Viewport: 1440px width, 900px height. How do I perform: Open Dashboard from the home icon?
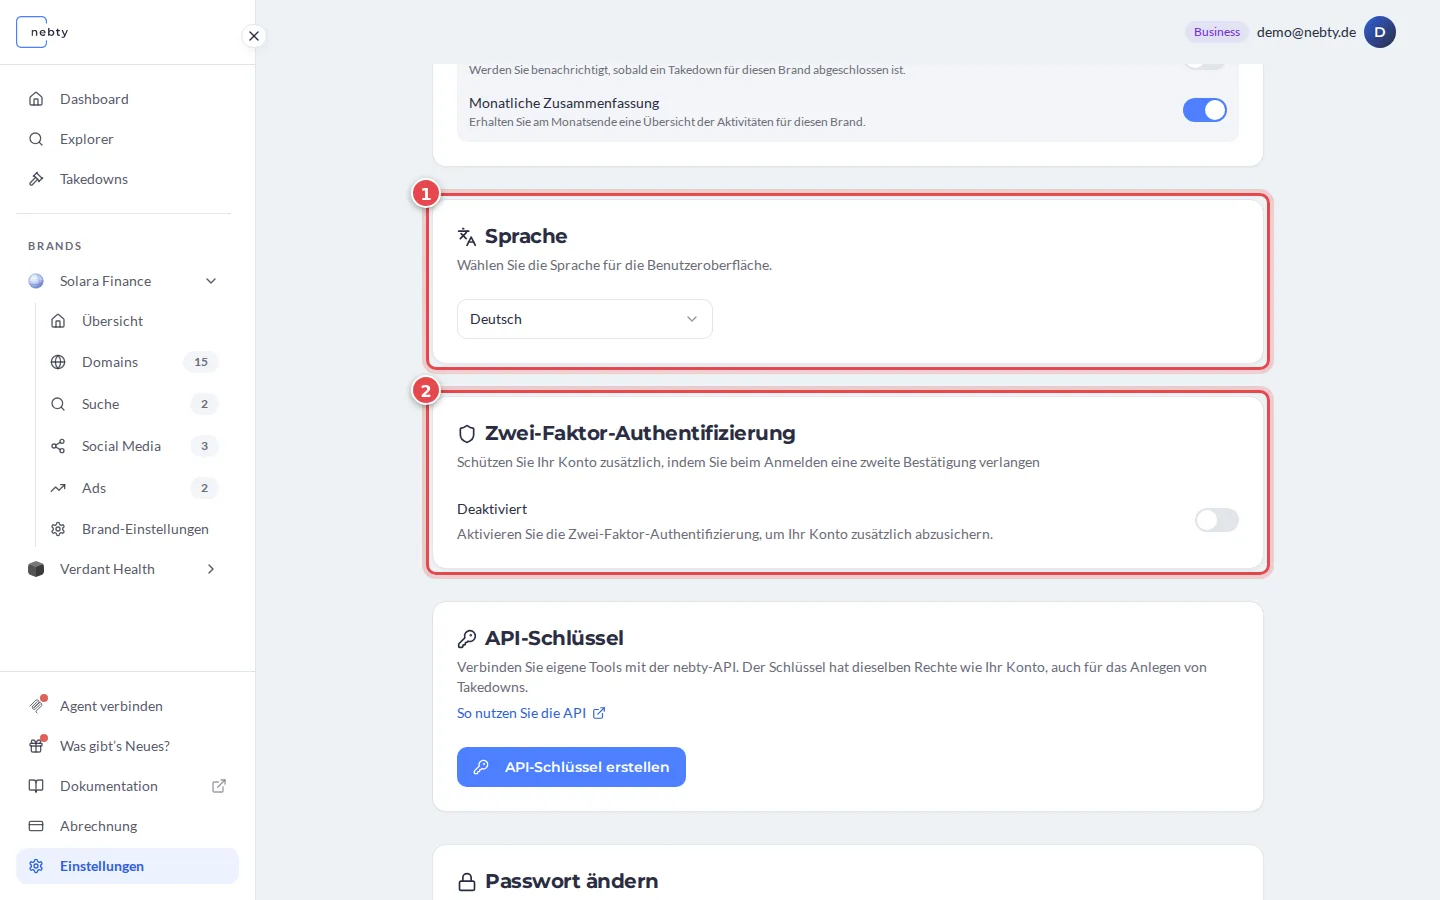[x=36, y=99]
